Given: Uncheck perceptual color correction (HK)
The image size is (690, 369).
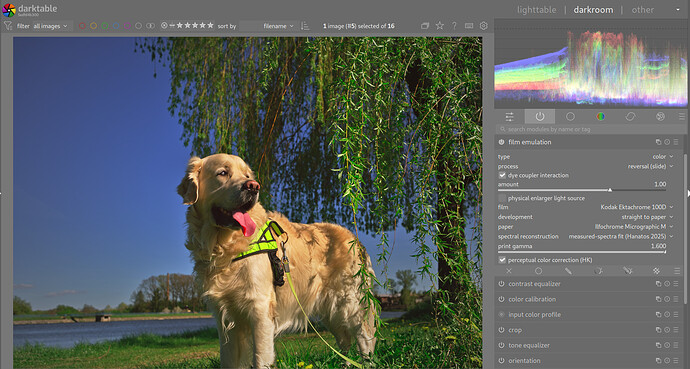Looking at the screenshot, I should [x=502, y=260].
